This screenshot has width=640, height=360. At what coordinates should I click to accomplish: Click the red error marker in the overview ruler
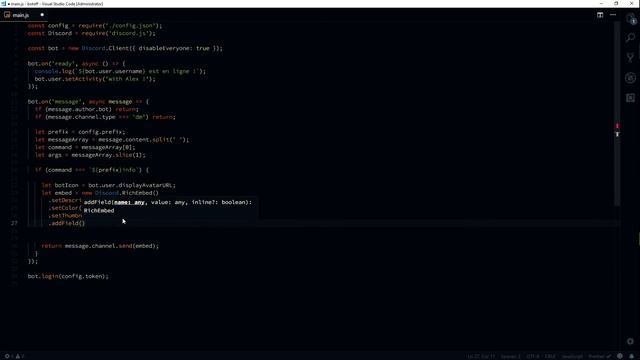tap(617, 126)
